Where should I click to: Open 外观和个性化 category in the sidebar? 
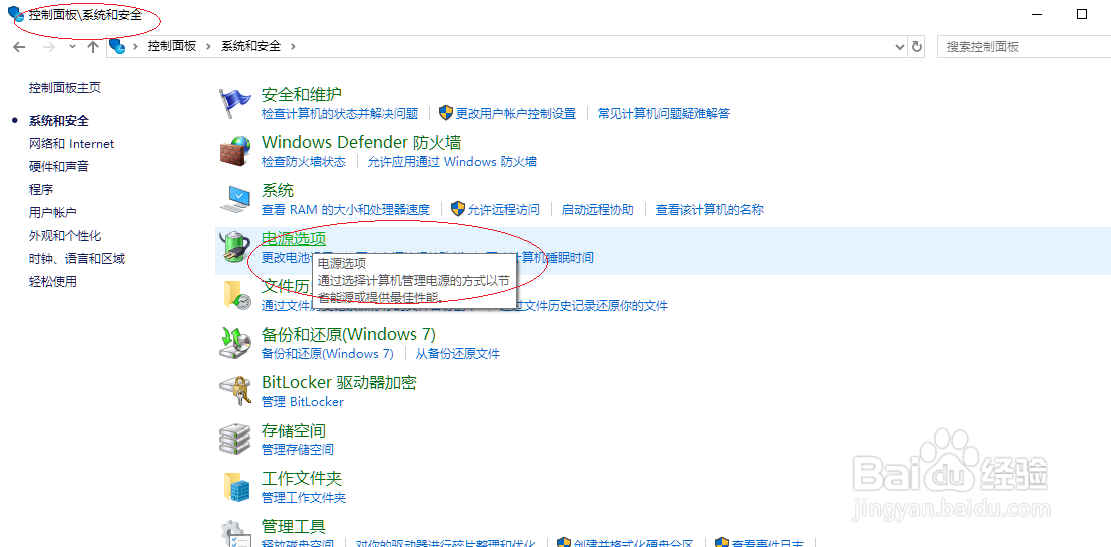tap(65, 236)
